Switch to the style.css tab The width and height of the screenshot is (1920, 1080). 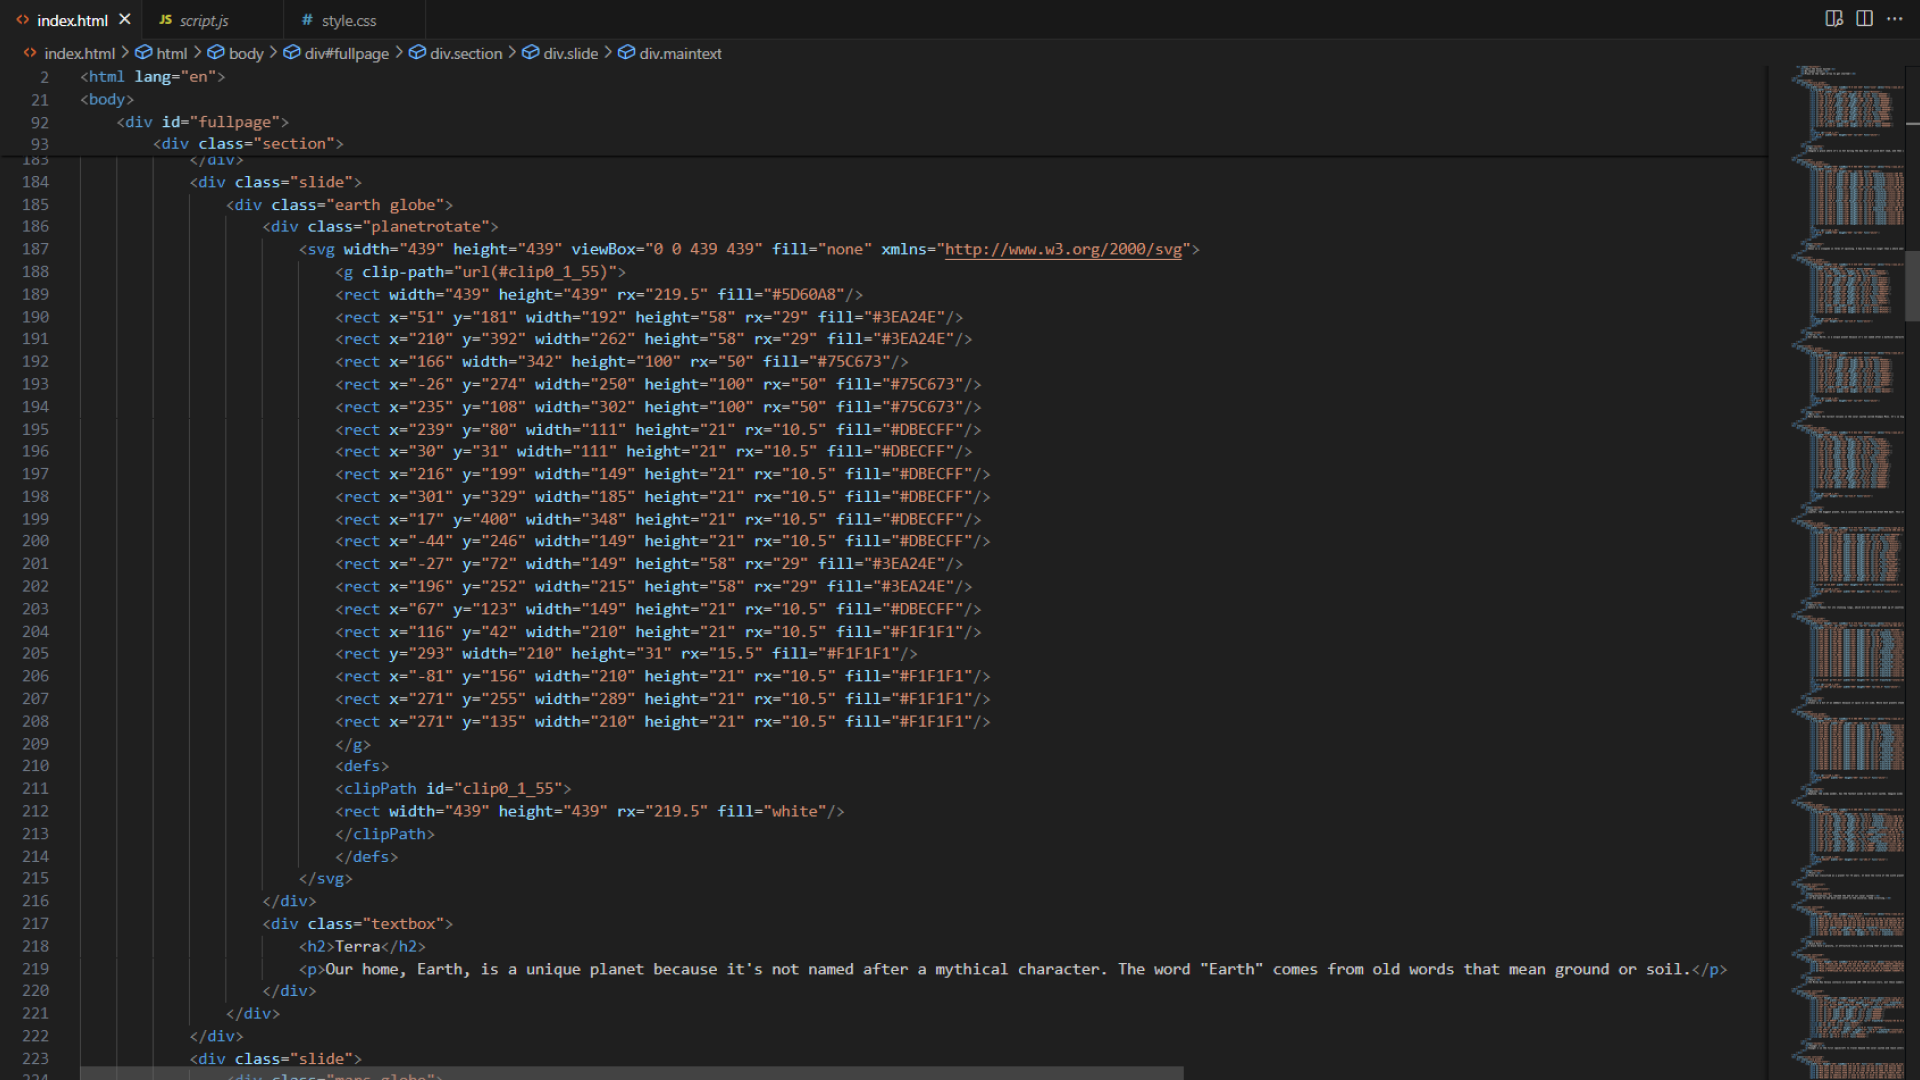[348, 20]
